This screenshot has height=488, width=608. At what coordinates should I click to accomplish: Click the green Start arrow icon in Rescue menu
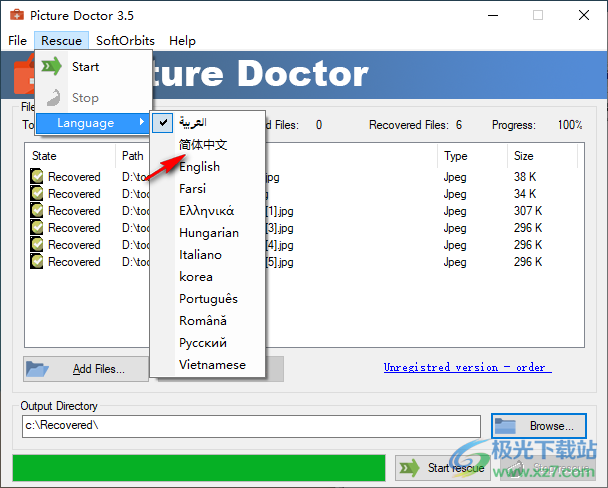point(52,66)
